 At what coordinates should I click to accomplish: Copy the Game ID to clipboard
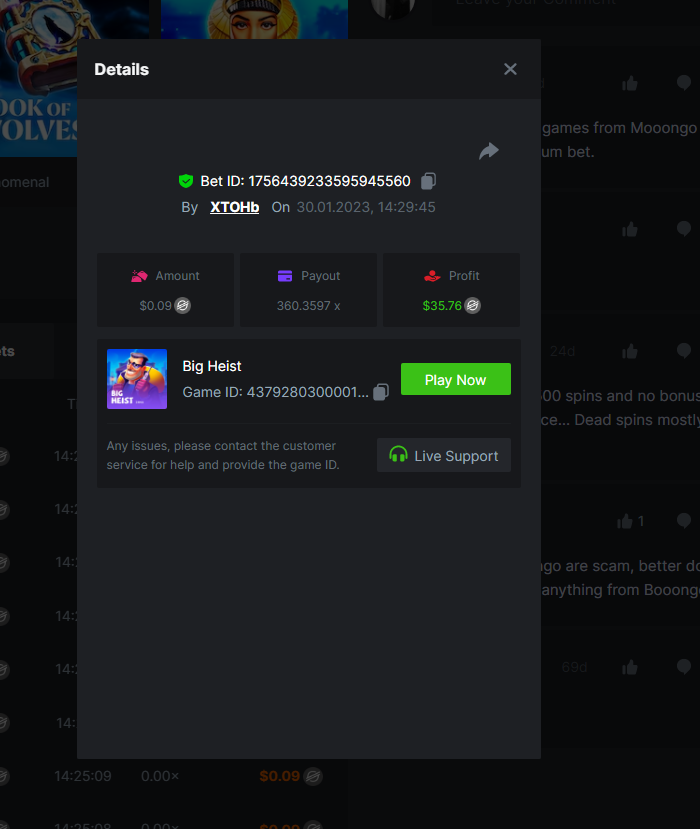pos(380,393)
